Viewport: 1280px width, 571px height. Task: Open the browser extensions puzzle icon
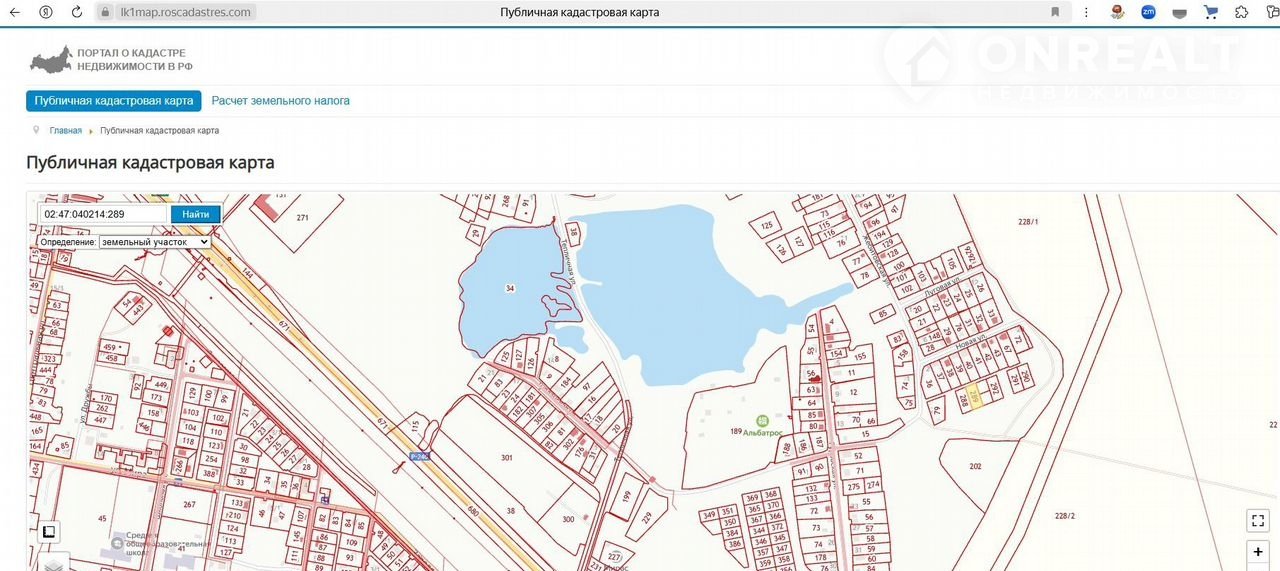(x=1241, y=12)
